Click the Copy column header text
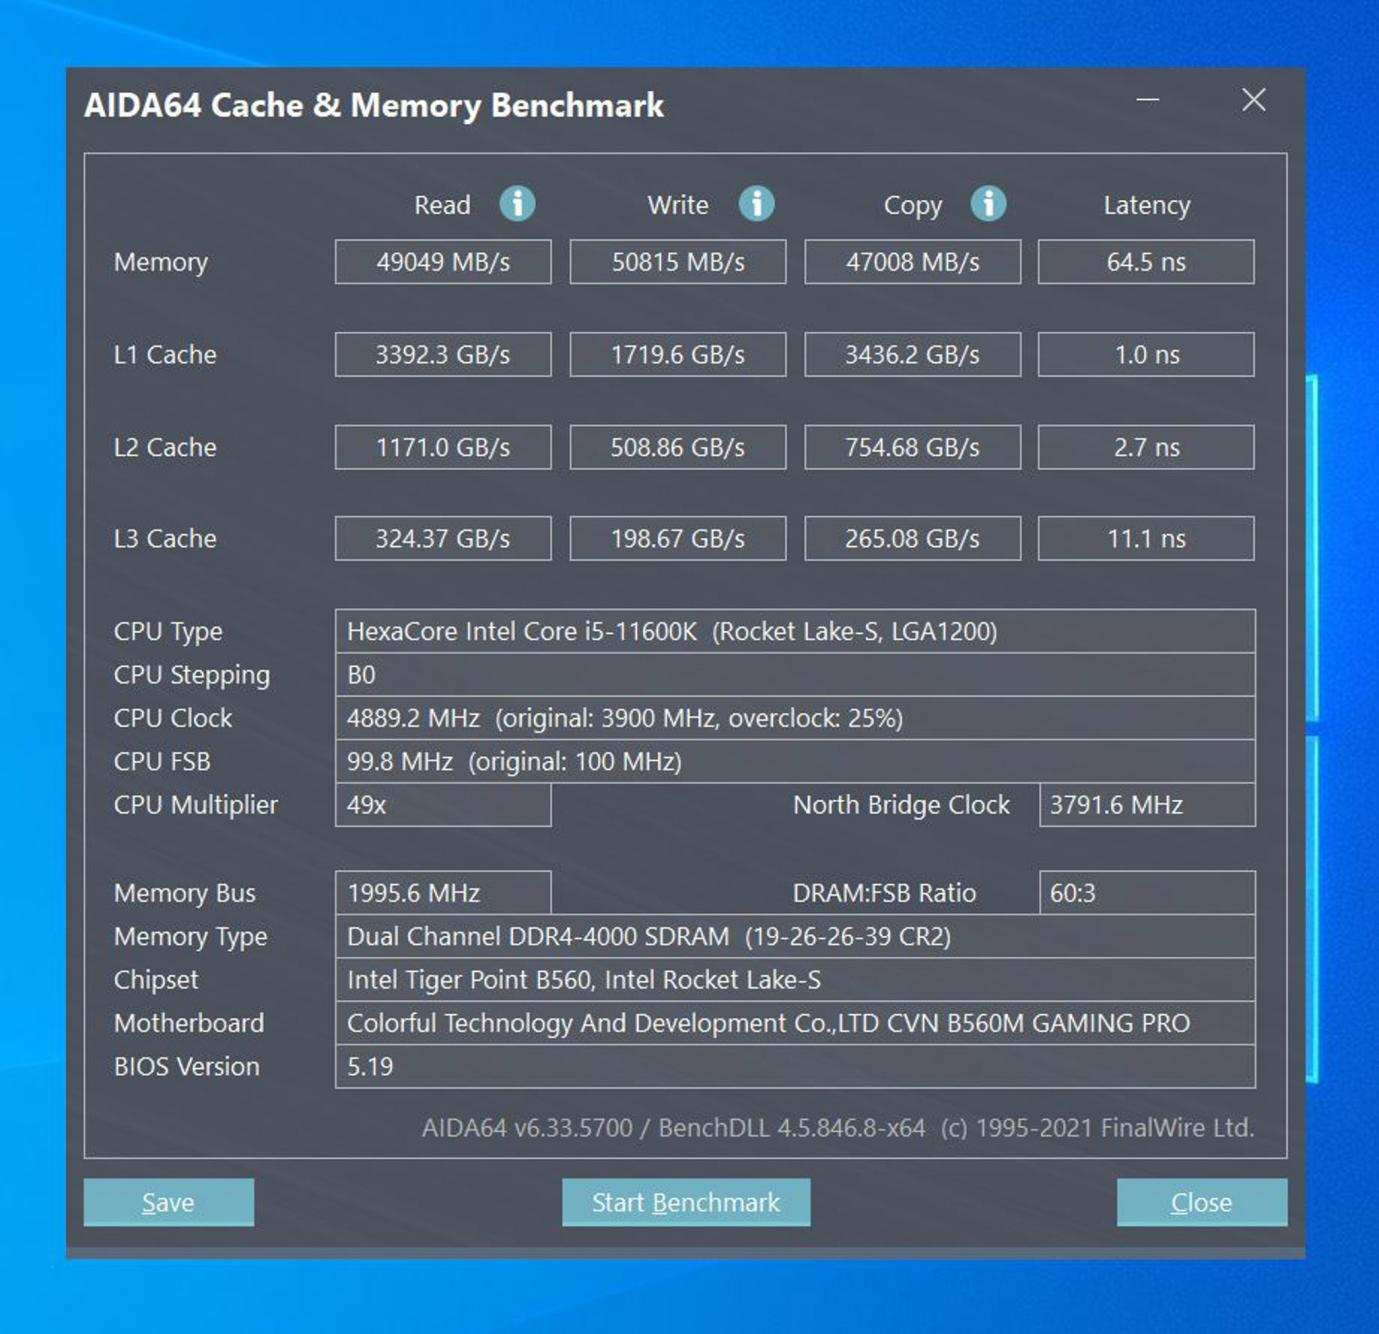The width and height of the screenshot is (1379, 1334). 913,206
